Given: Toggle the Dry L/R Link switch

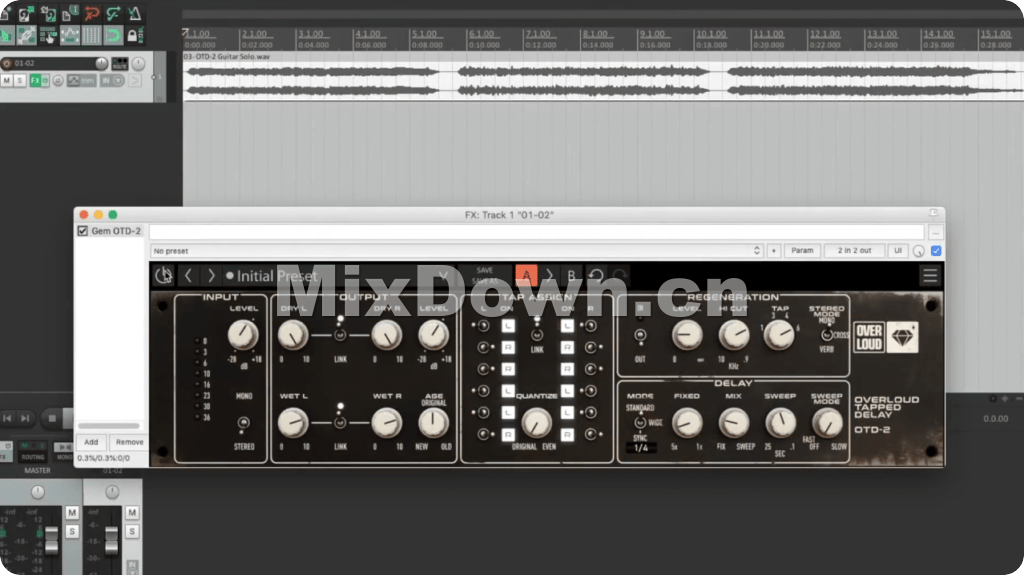Looking at the screenshot, I should (x=340, y=336).
